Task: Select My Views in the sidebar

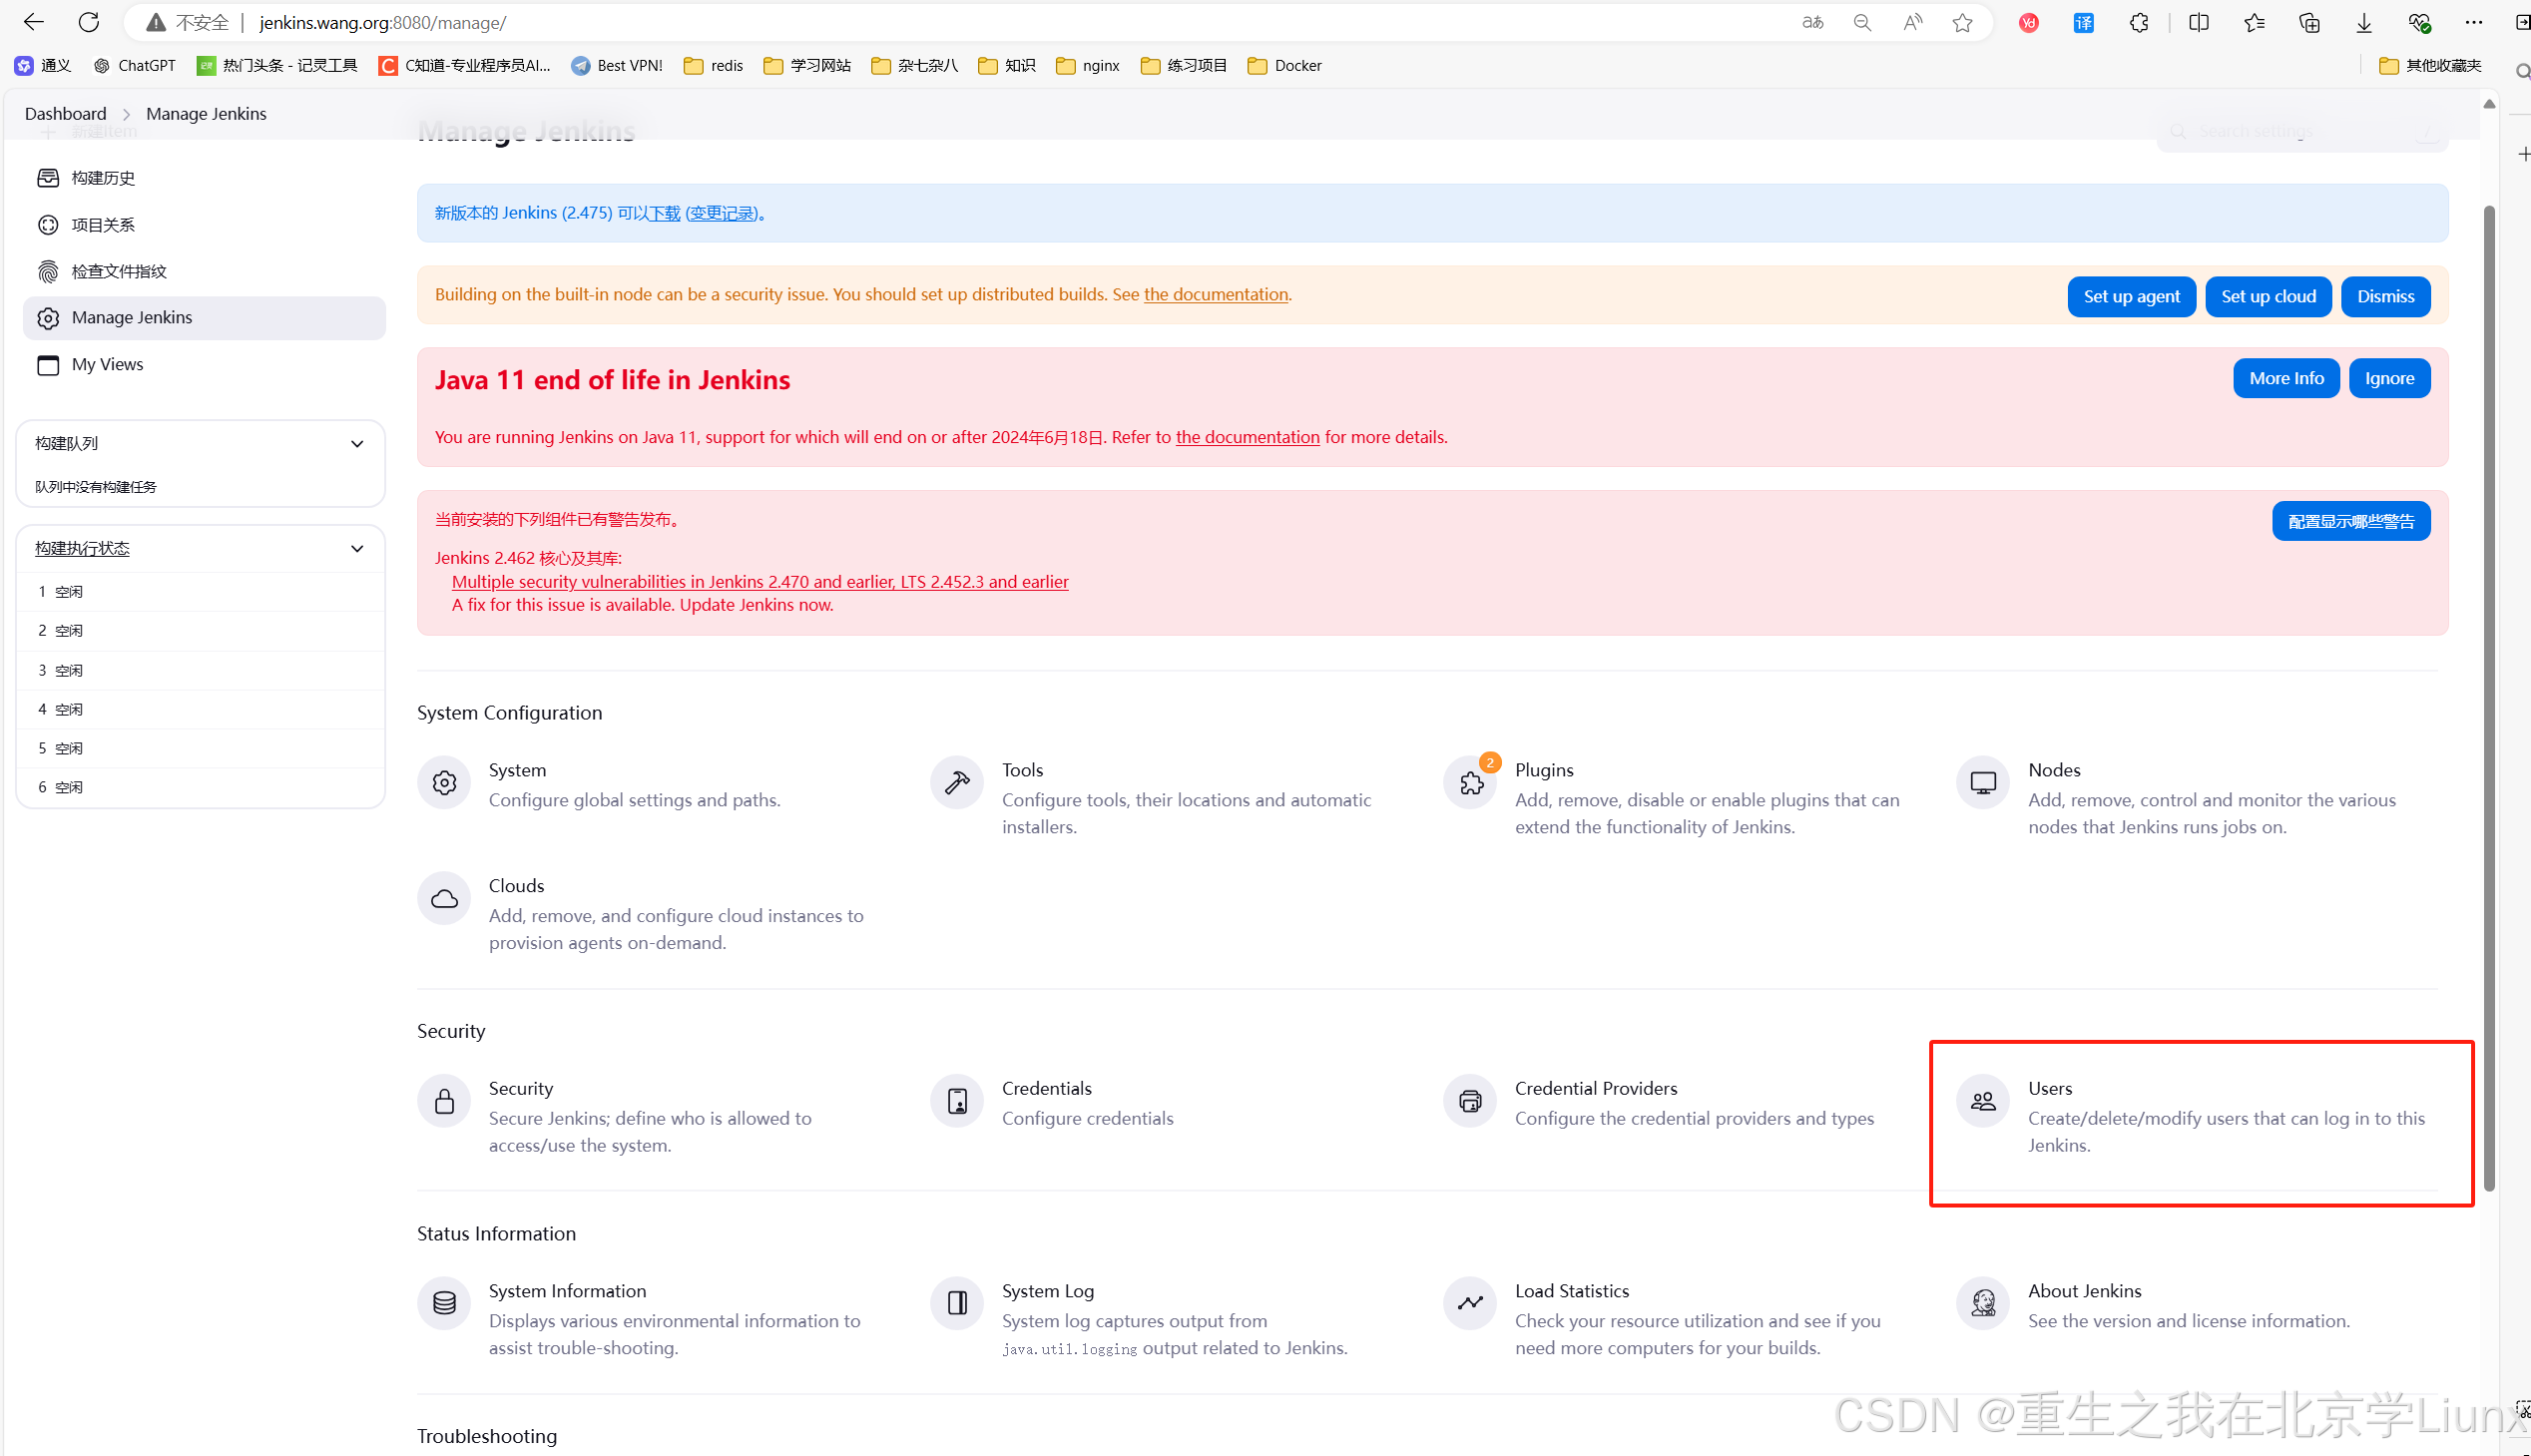Action: tap(204, 365)
